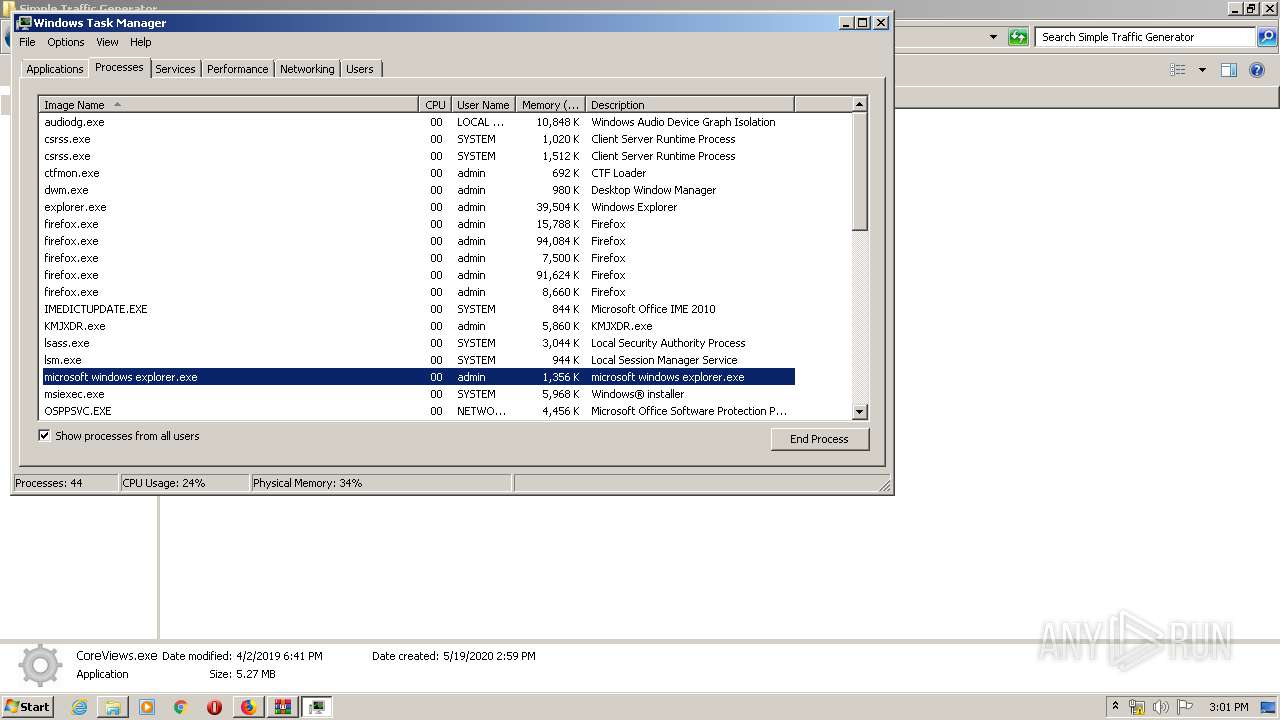
Task: Click the tray clock showing 3:01 PM
Action: [1228, 707]
